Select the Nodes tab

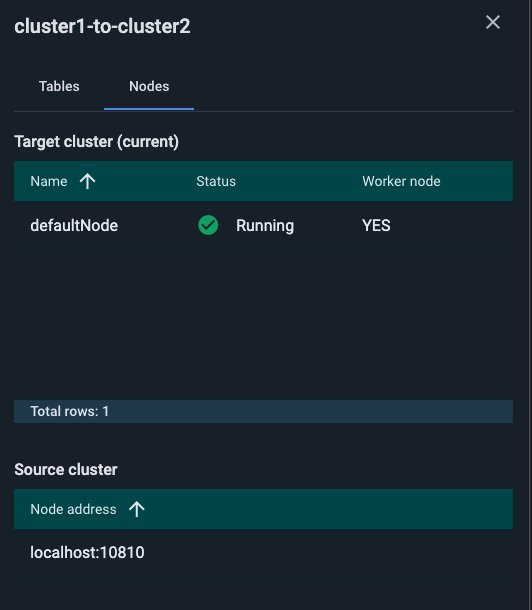[x=149, y=86]
